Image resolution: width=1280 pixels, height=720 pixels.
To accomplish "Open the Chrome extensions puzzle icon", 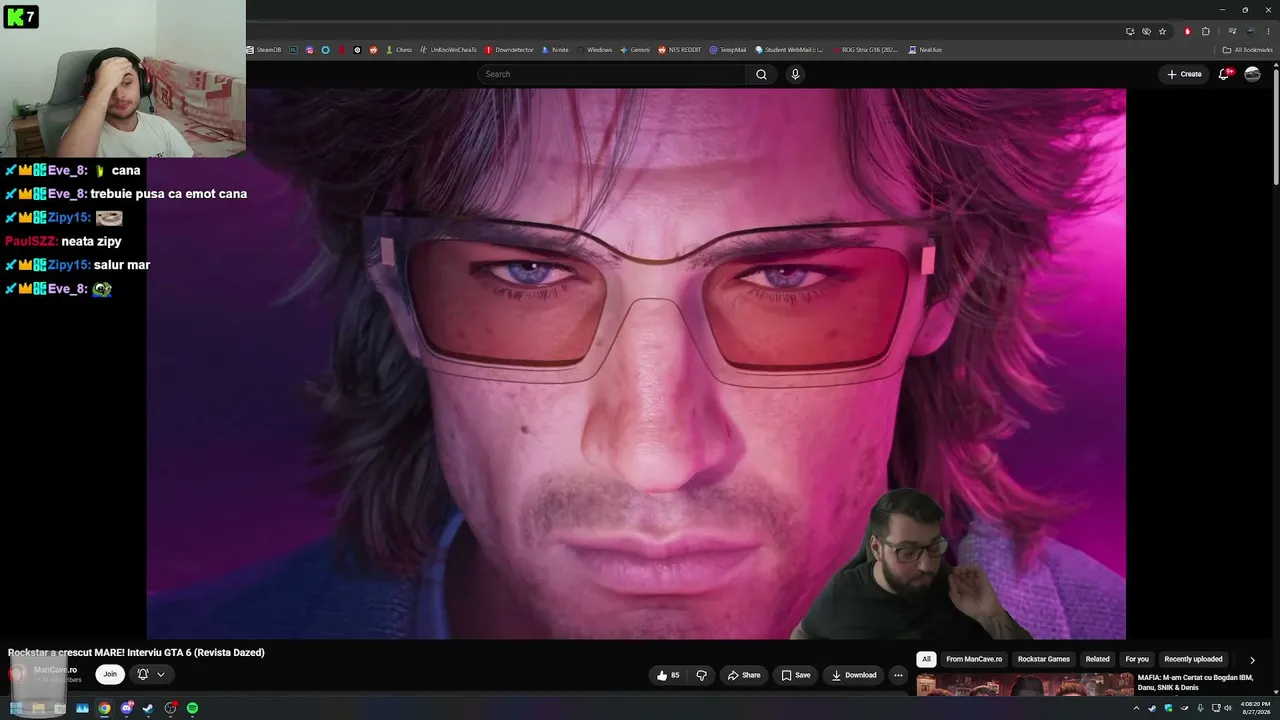I will click(1205, 31).
